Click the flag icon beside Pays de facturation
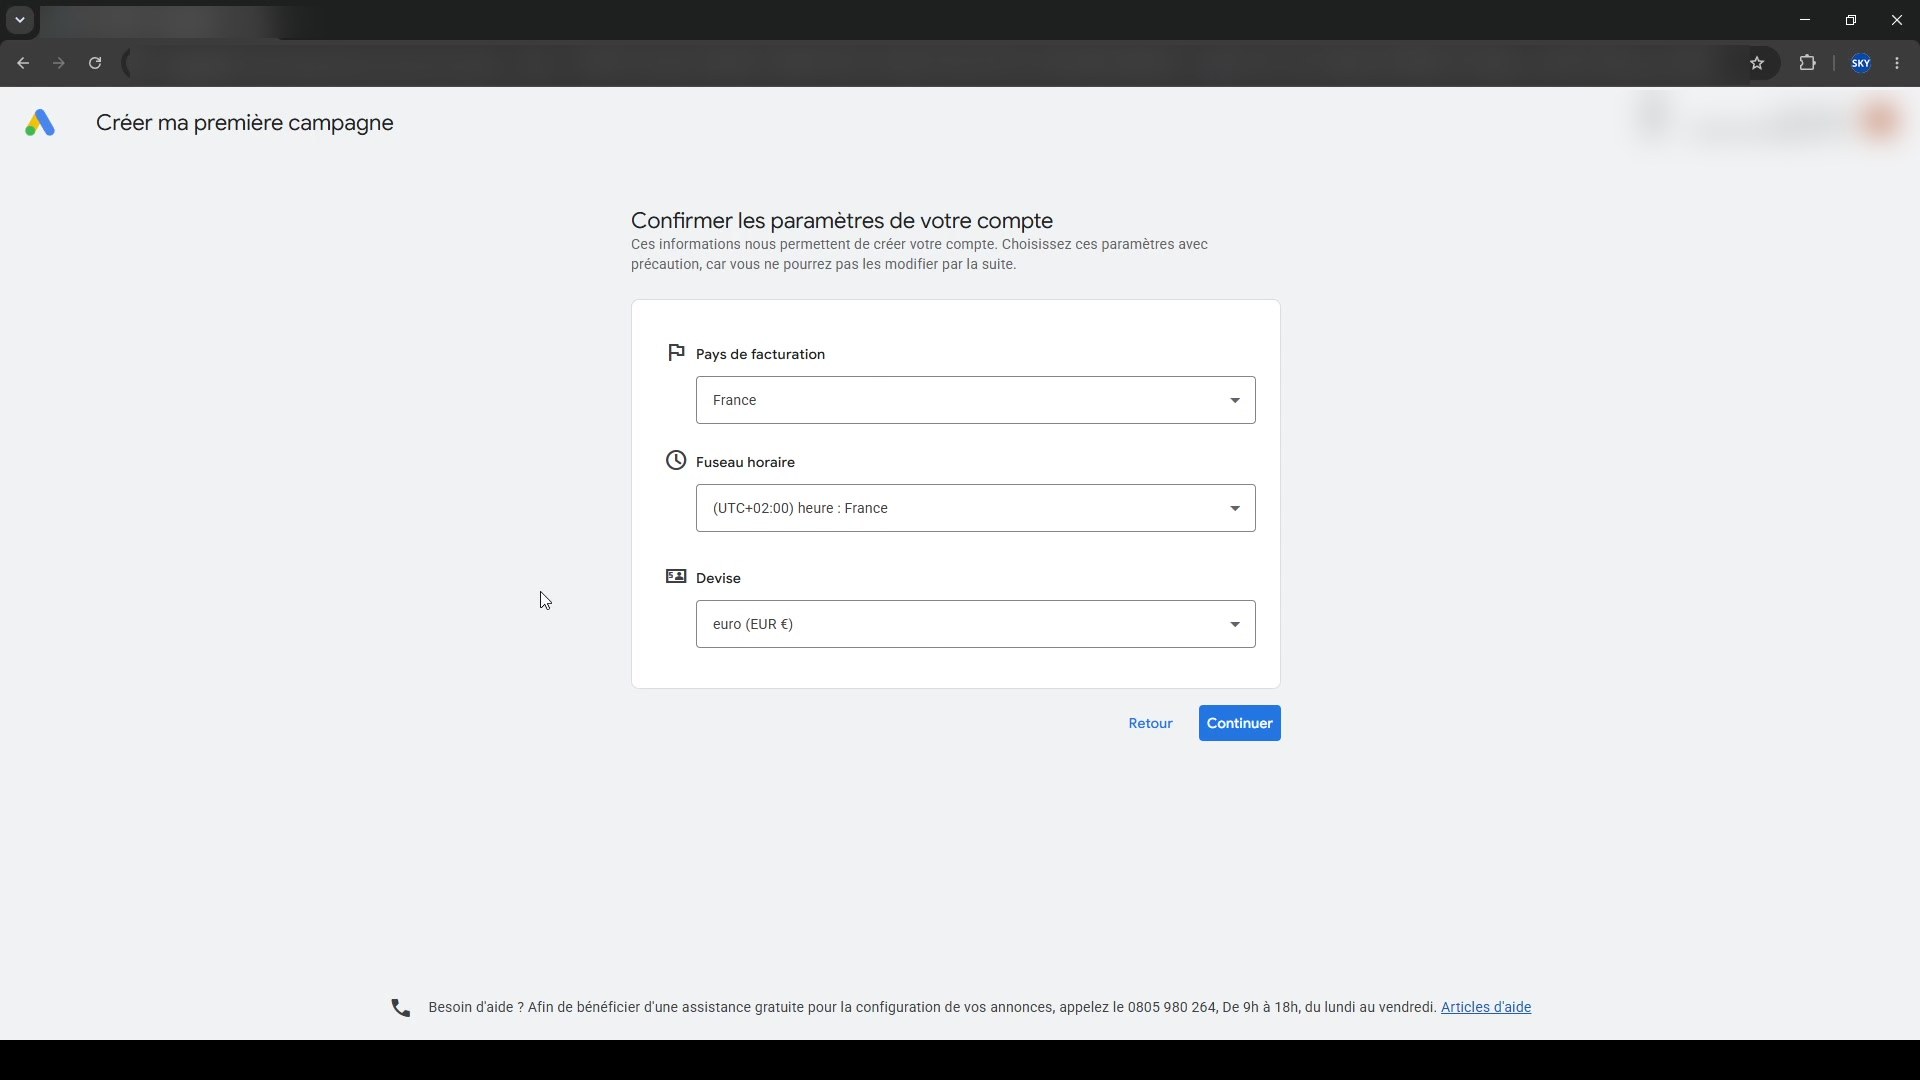 click(676, 353)
